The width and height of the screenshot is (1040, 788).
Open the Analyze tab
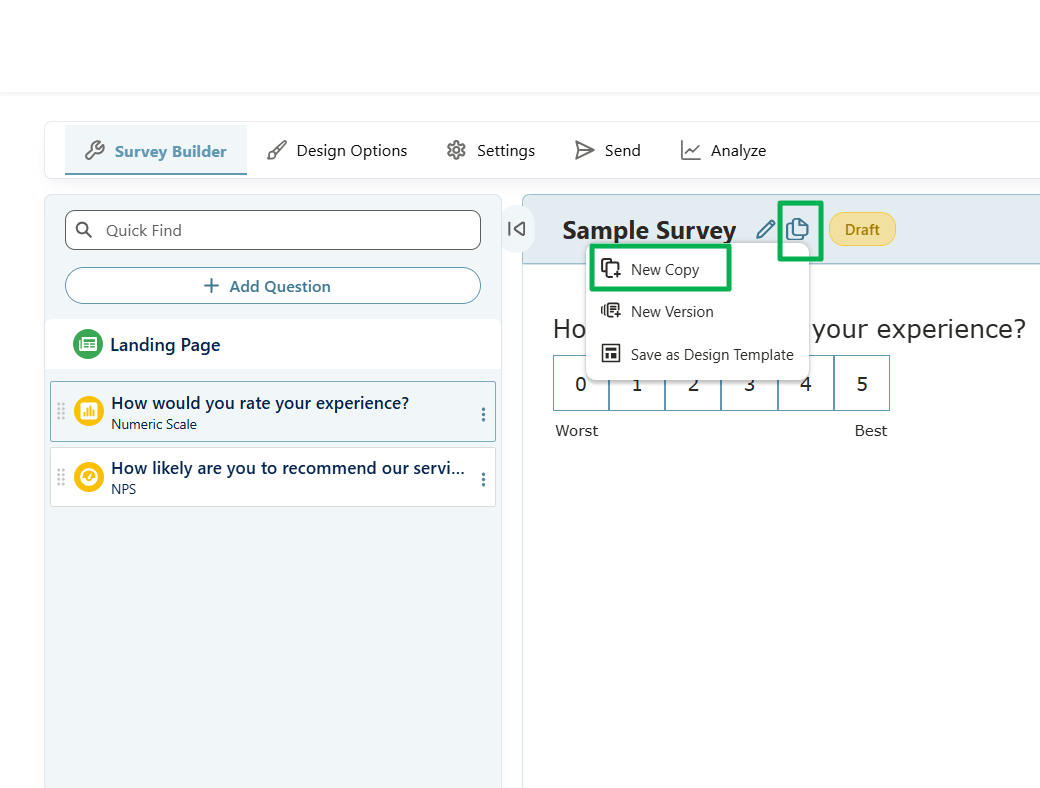tap(723, 151)
